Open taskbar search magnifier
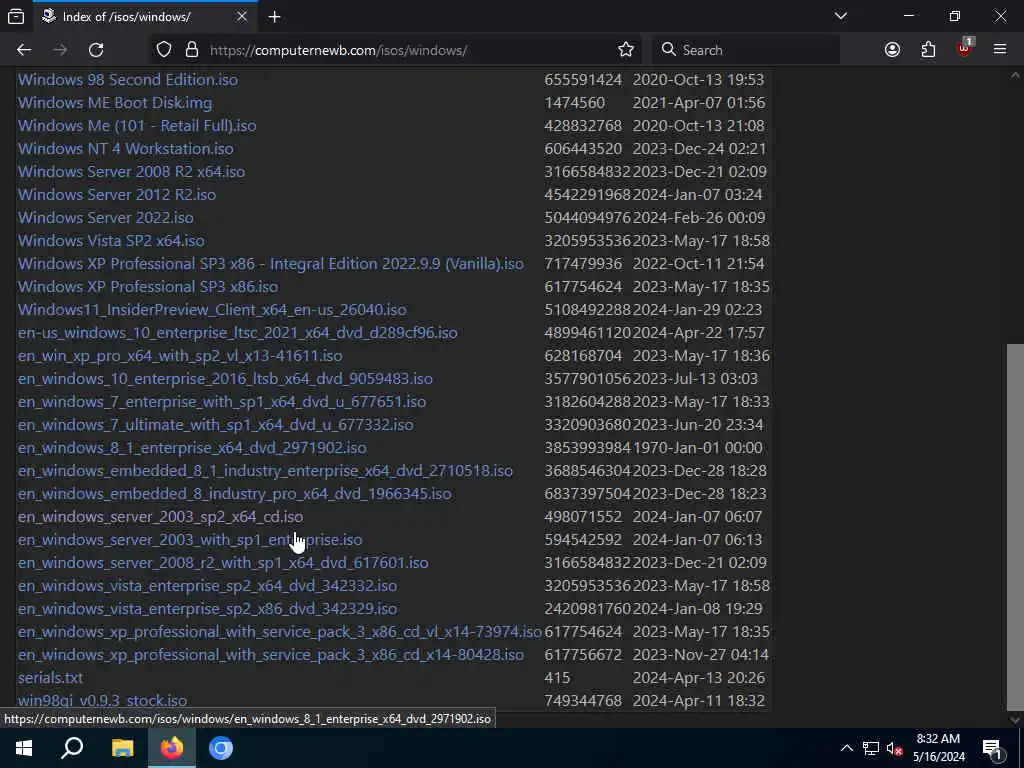 pyautogui.click(x=72, y=748)
